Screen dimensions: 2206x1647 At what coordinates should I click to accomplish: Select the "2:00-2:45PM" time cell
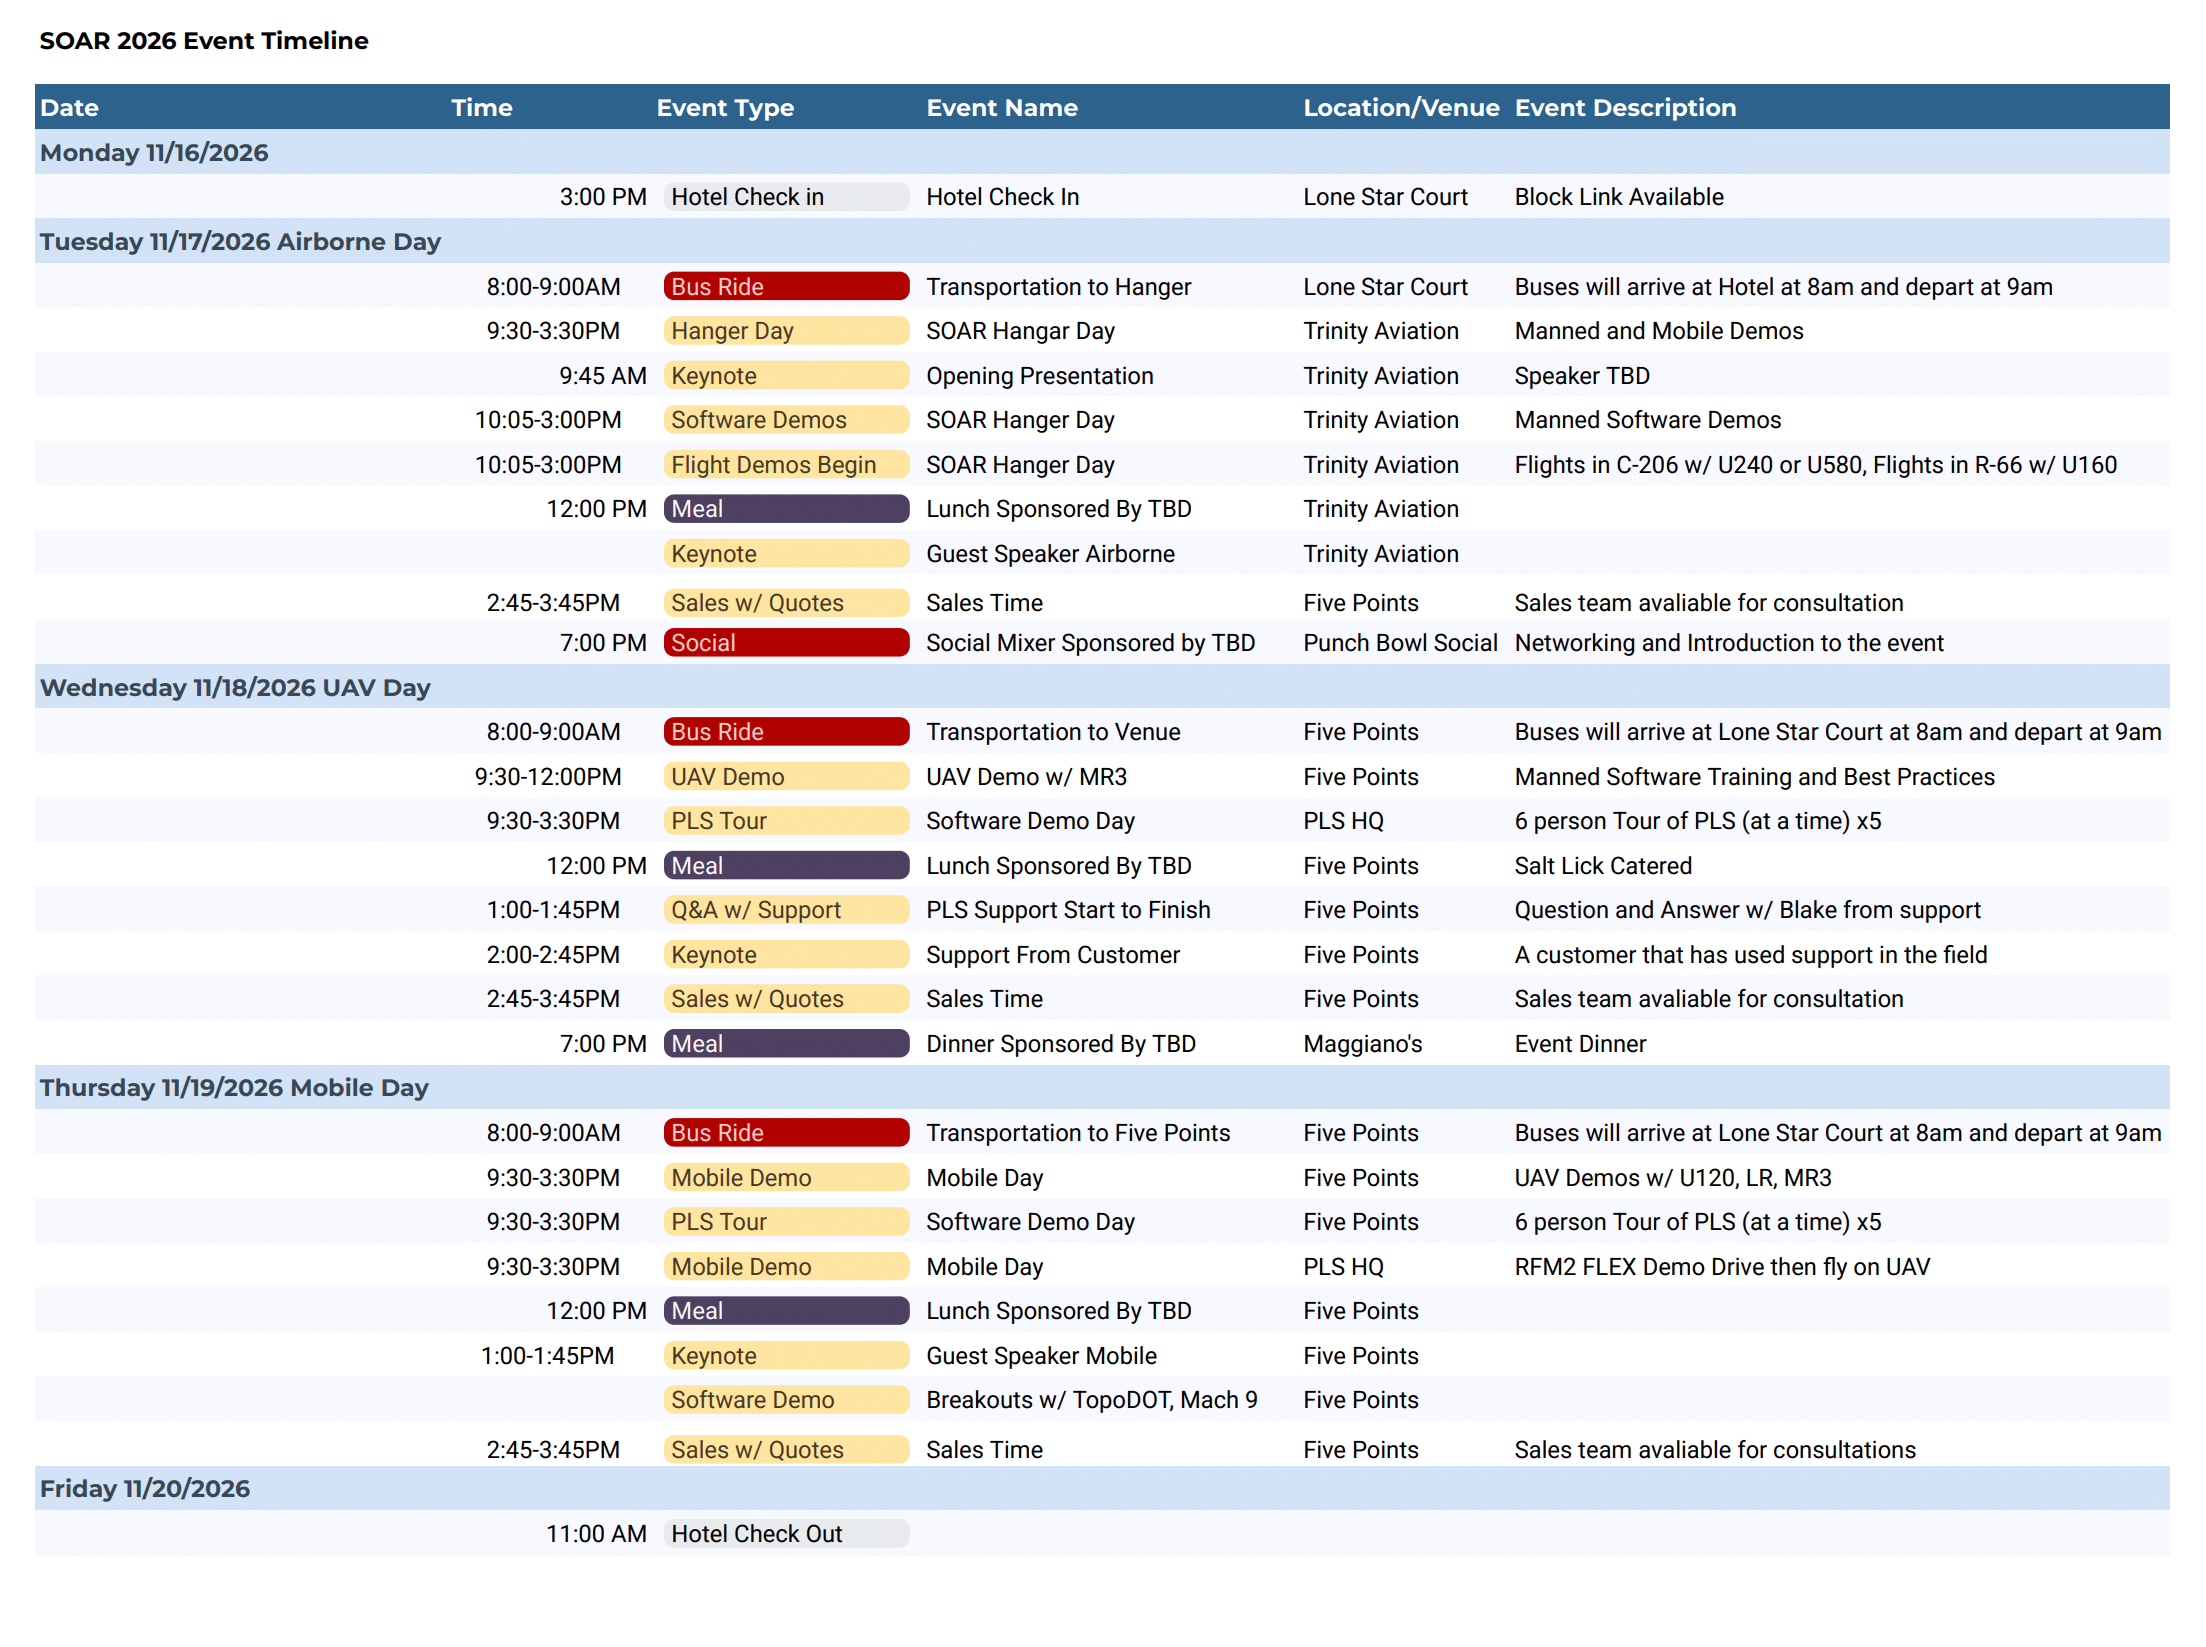tap(553, 955)
